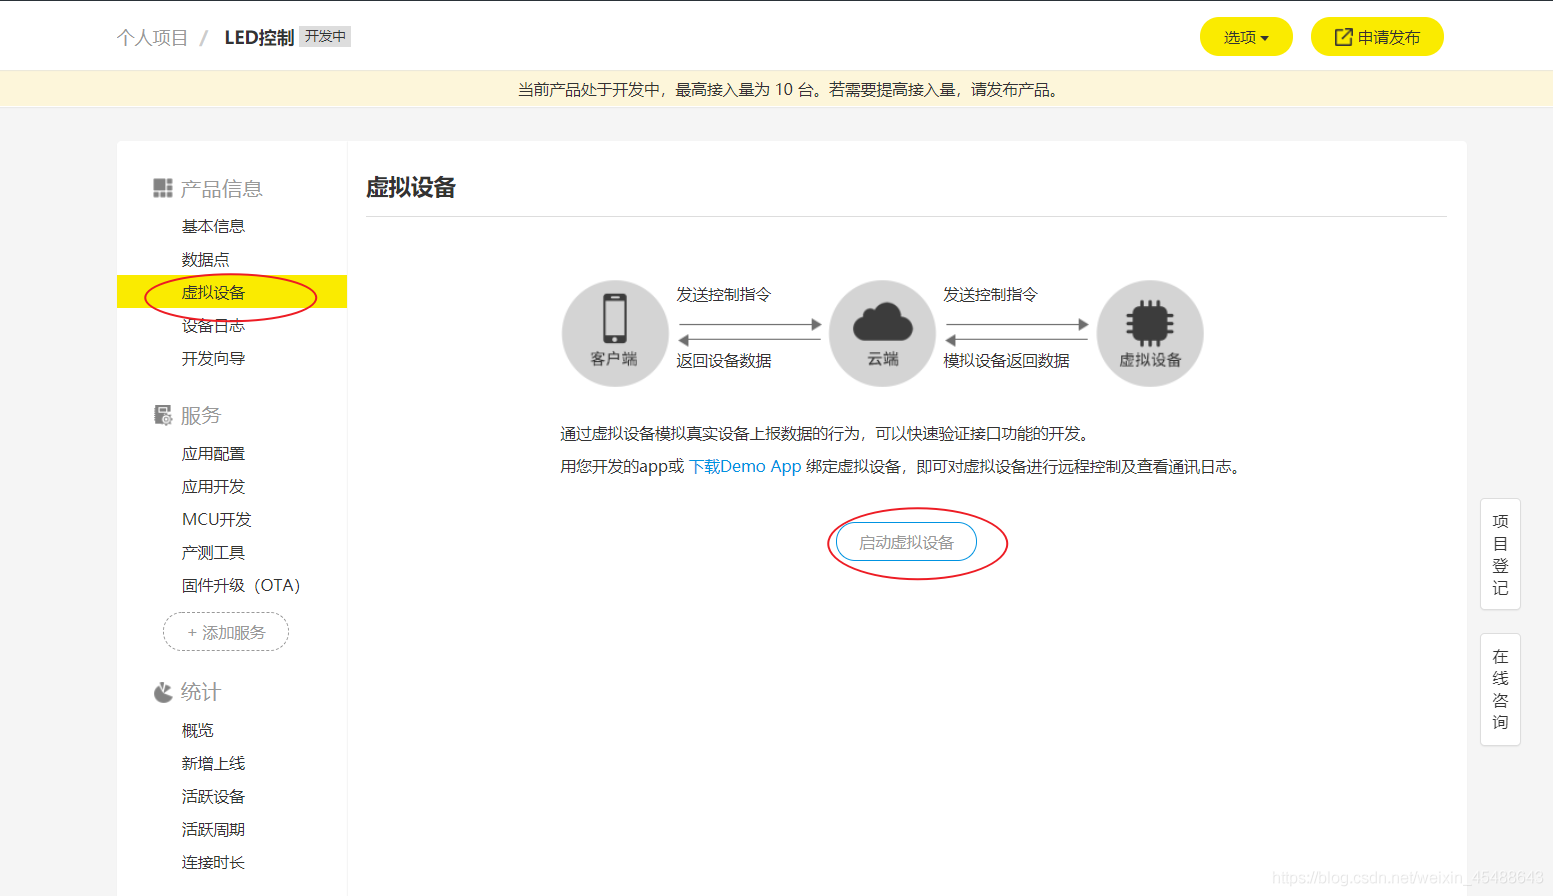
Task: Open 设备日志 in the sidebar
Action: coord(213,326)
